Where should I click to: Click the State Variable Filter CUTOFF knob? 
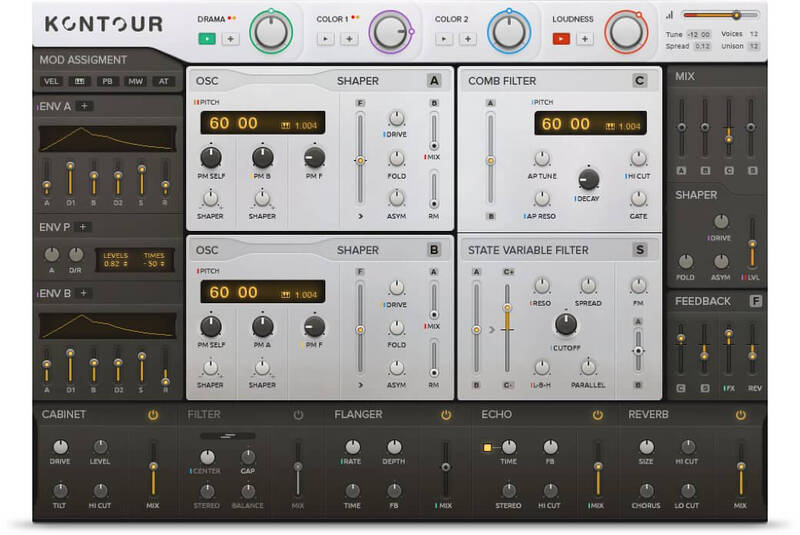[565, 324]
